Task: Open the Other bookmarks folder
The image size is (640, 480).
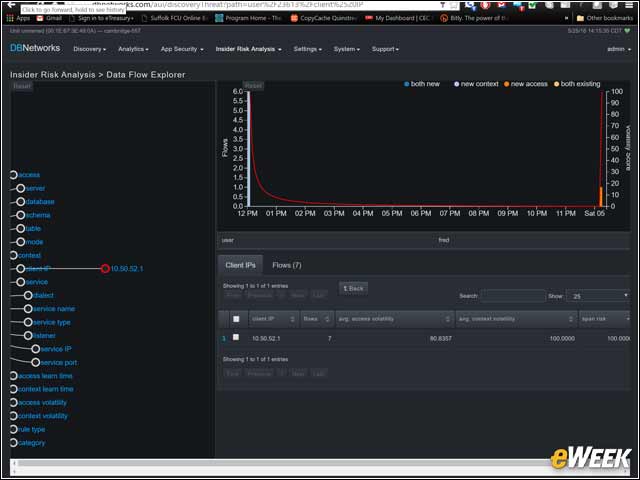Action: [x=605, y=18]
